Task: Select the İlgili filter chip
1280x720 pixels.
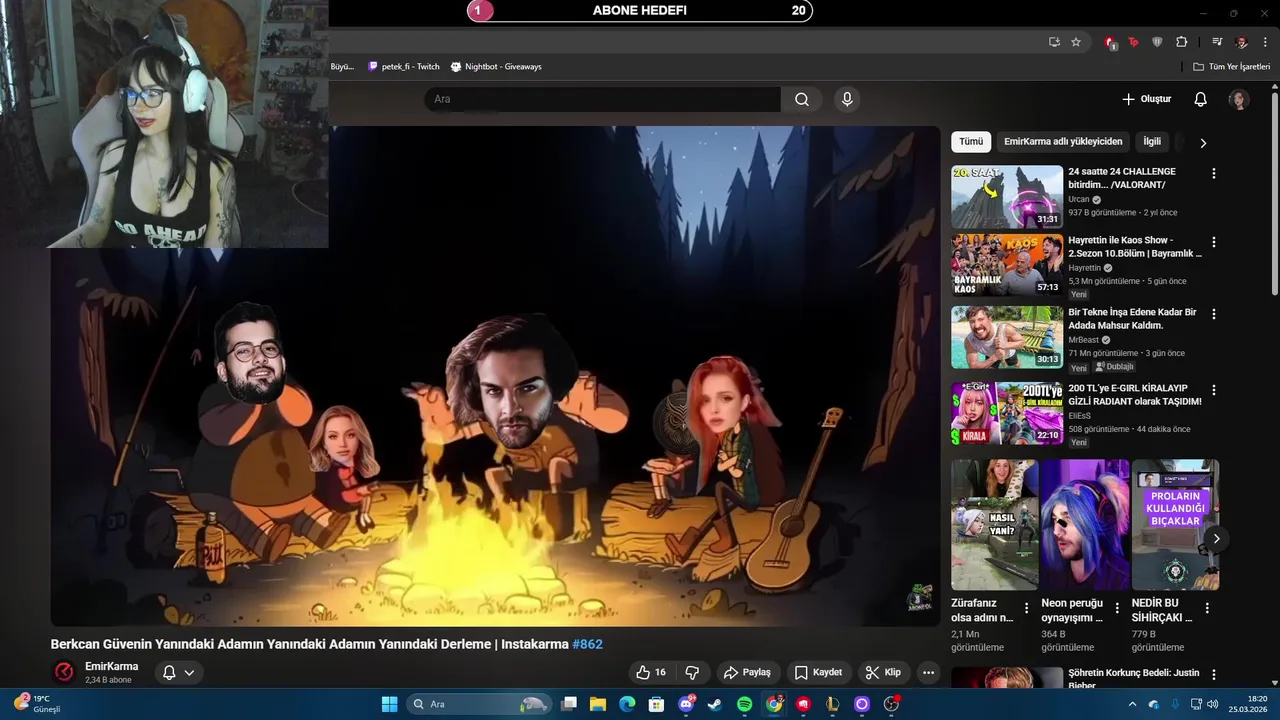Action: [1152, 142]
